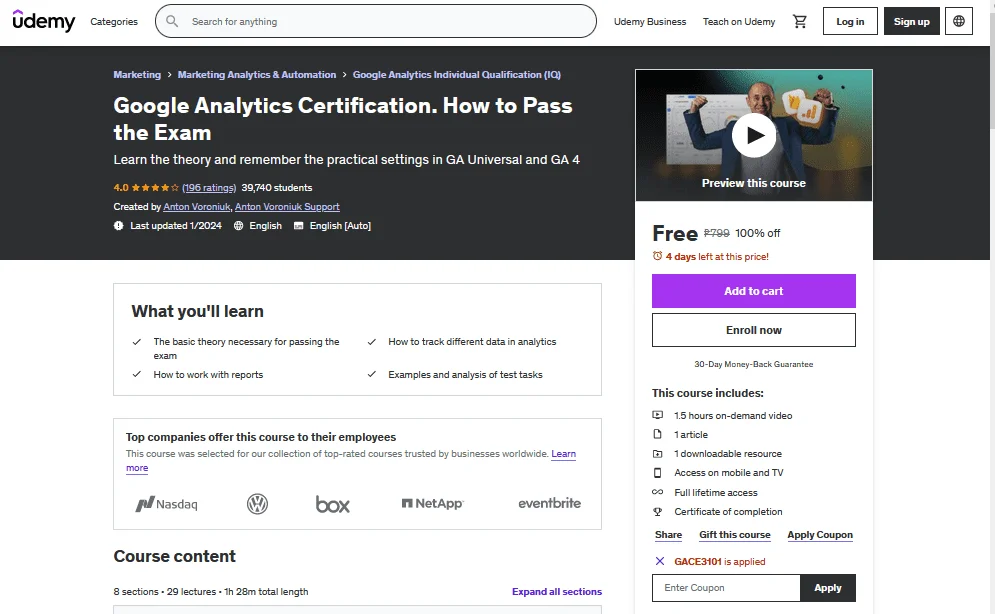This screenshot has width=995, height=614.
Task: Expand all sections of course content
Action: click(557, 591)
